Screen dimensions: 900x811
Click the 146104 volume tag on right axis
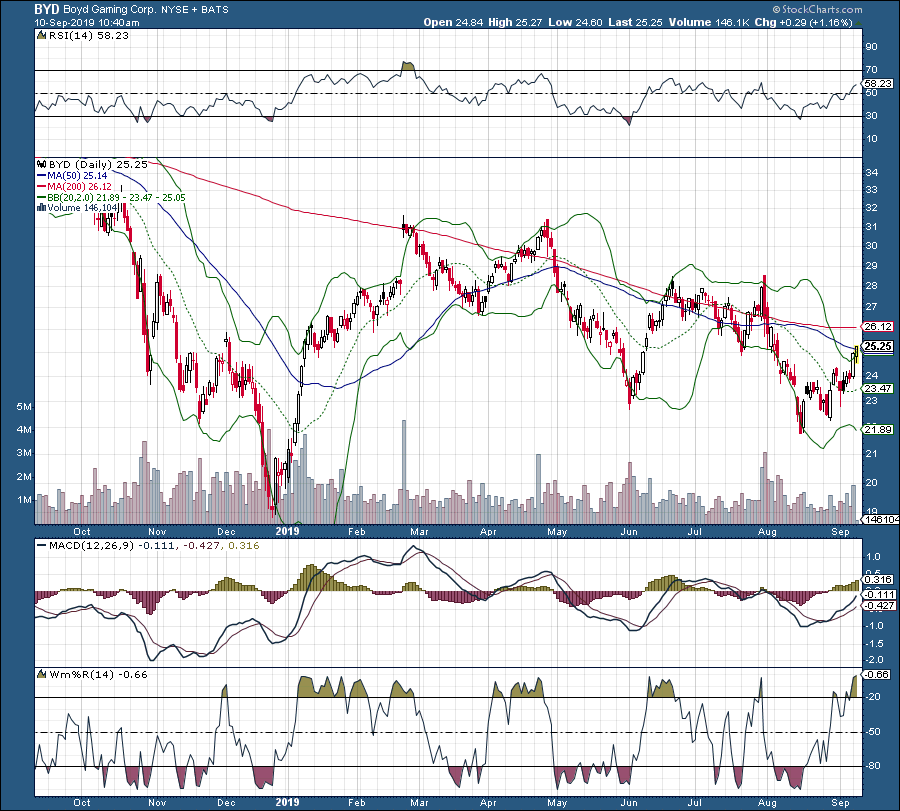(x=881, y=519)
